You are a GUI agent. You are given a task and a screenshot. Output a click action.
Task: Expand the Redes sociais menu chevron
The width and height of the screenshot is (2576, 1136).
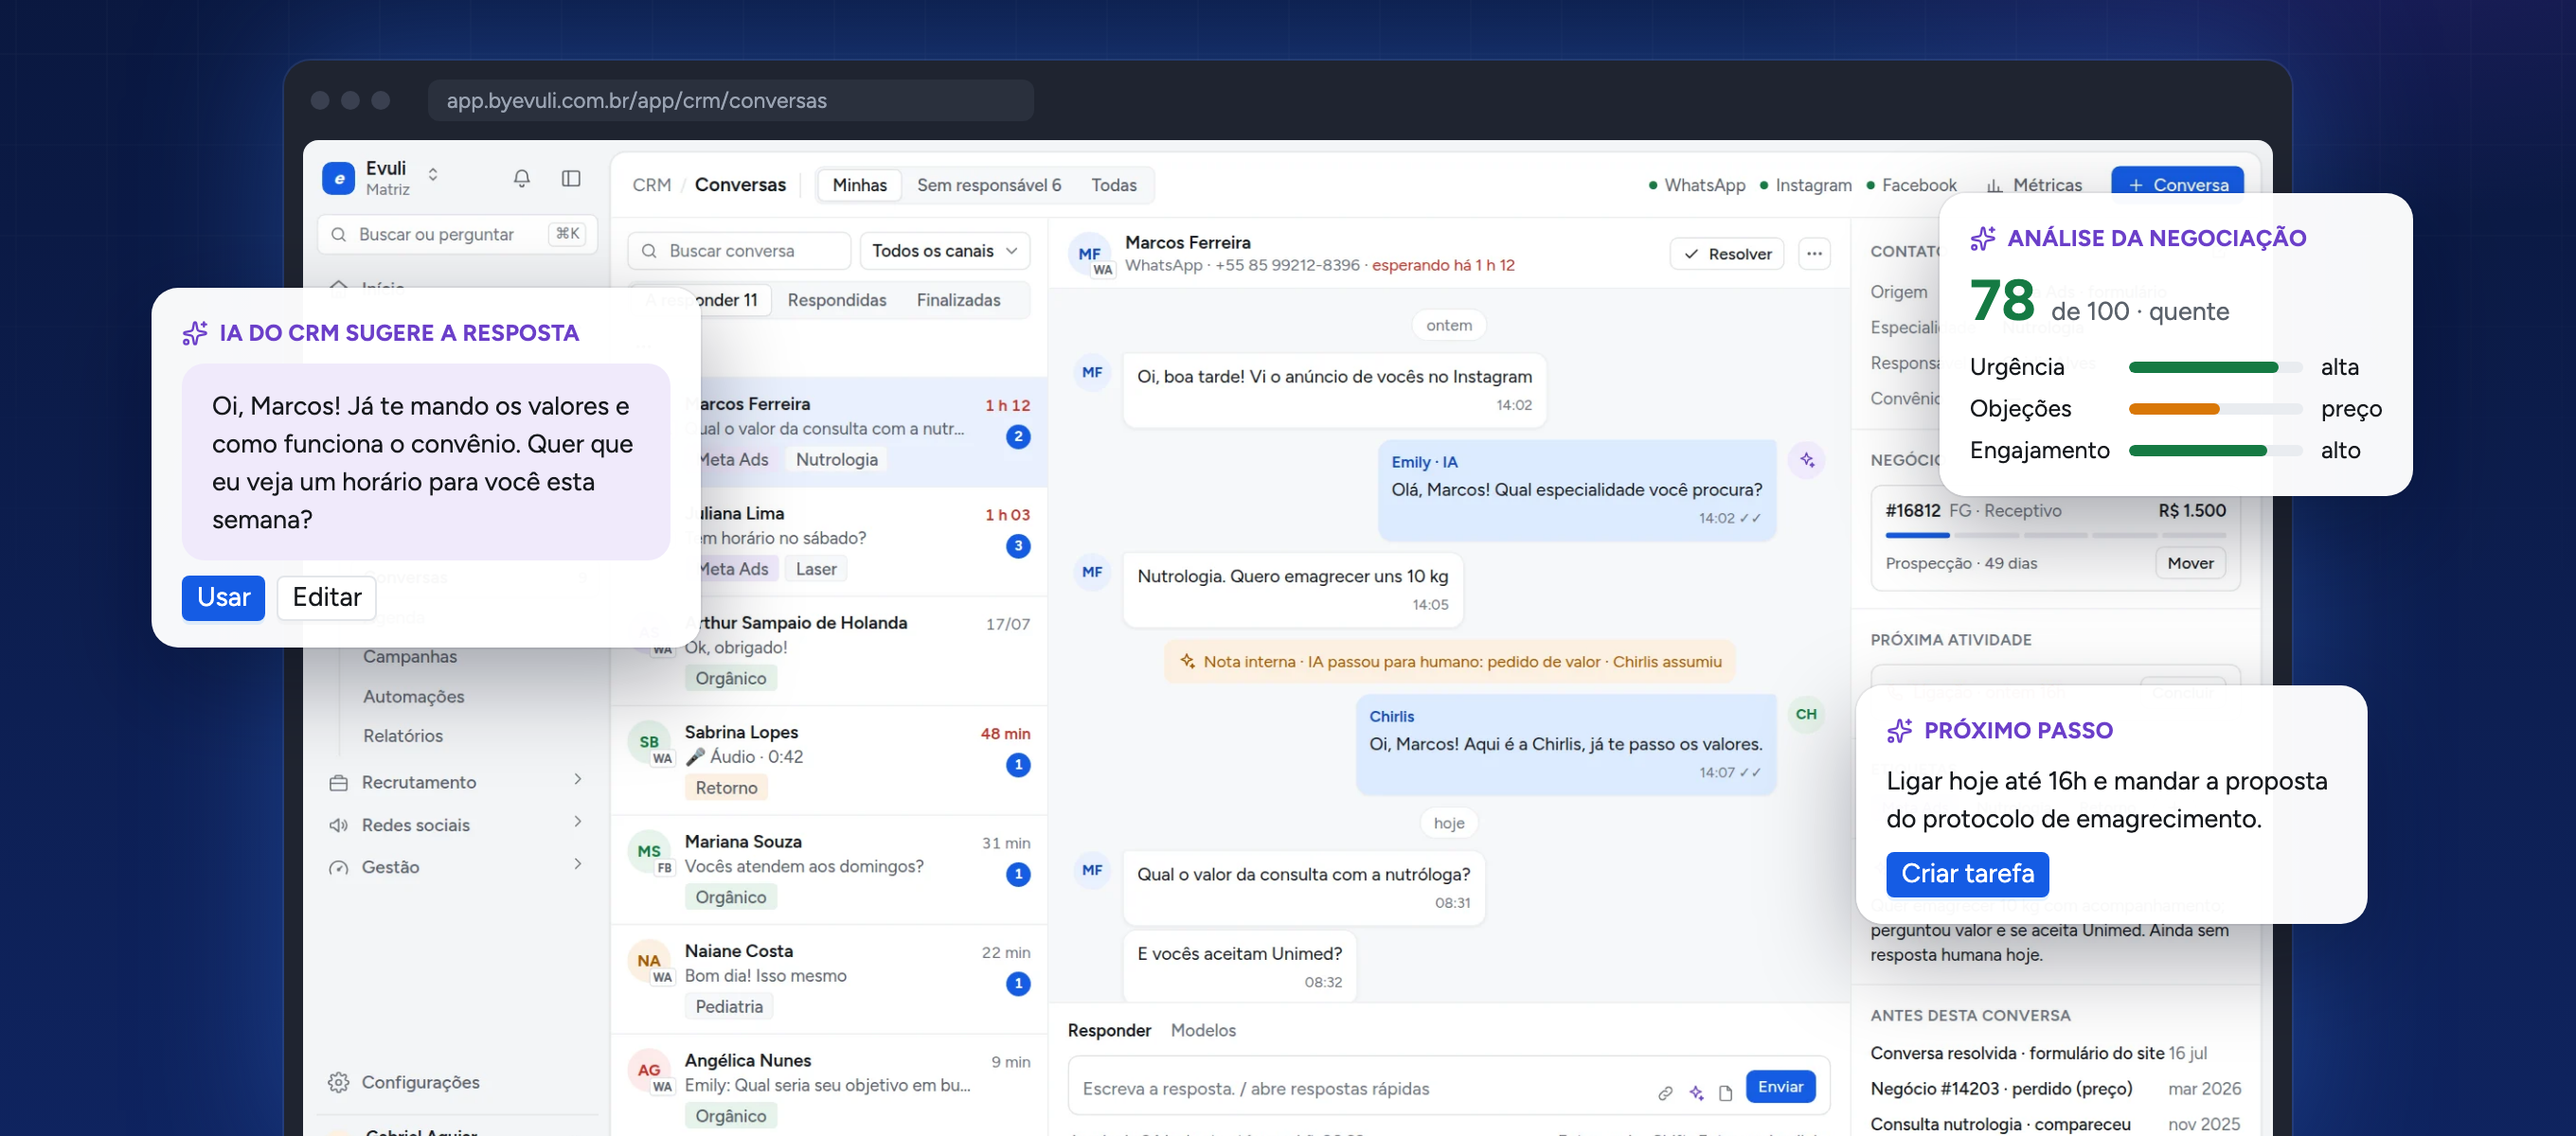coord(578,822)
